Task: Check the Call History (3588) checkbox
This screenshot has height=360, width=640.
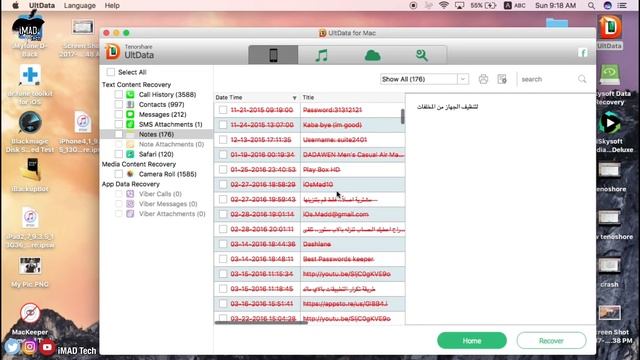Action: click(118, 95)
